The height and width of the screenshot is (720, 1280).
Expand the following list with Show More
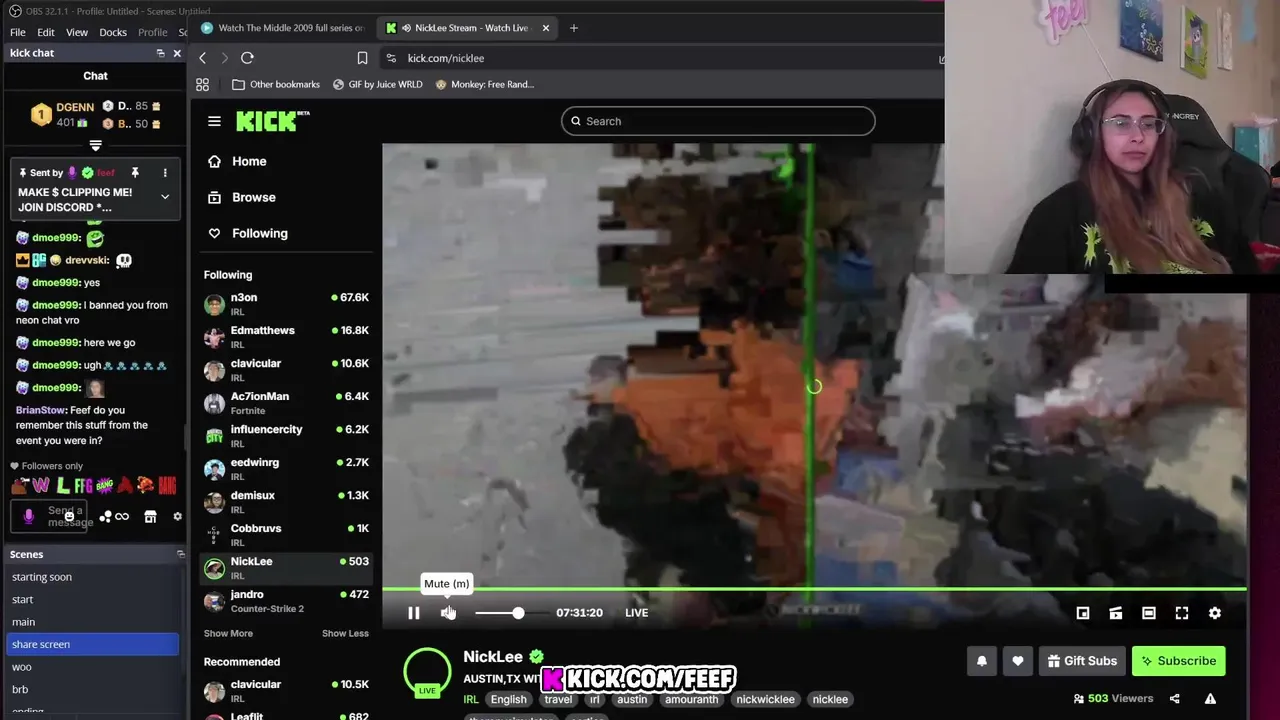click(x=228, y=633)
